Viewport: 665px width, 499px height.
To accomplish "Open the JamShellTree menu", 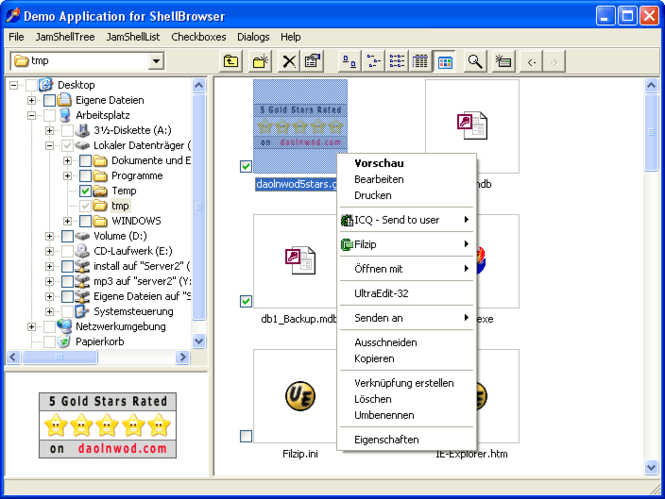I will tap(65, 37).
